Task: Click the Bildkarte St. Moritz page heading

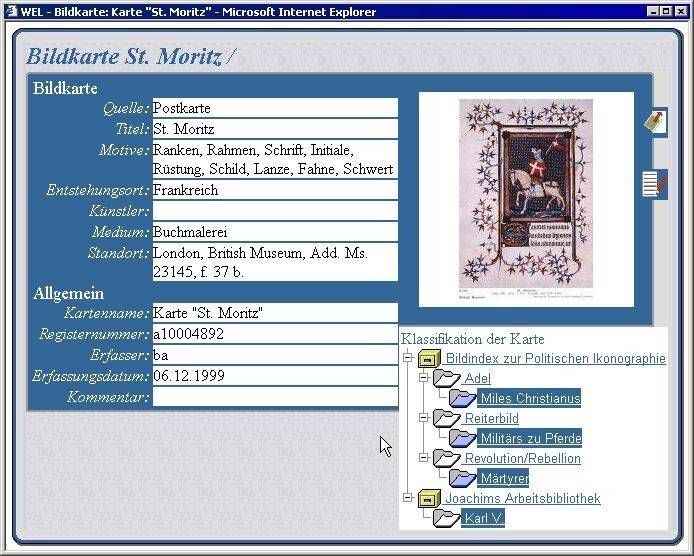Action: coord(131,57)
